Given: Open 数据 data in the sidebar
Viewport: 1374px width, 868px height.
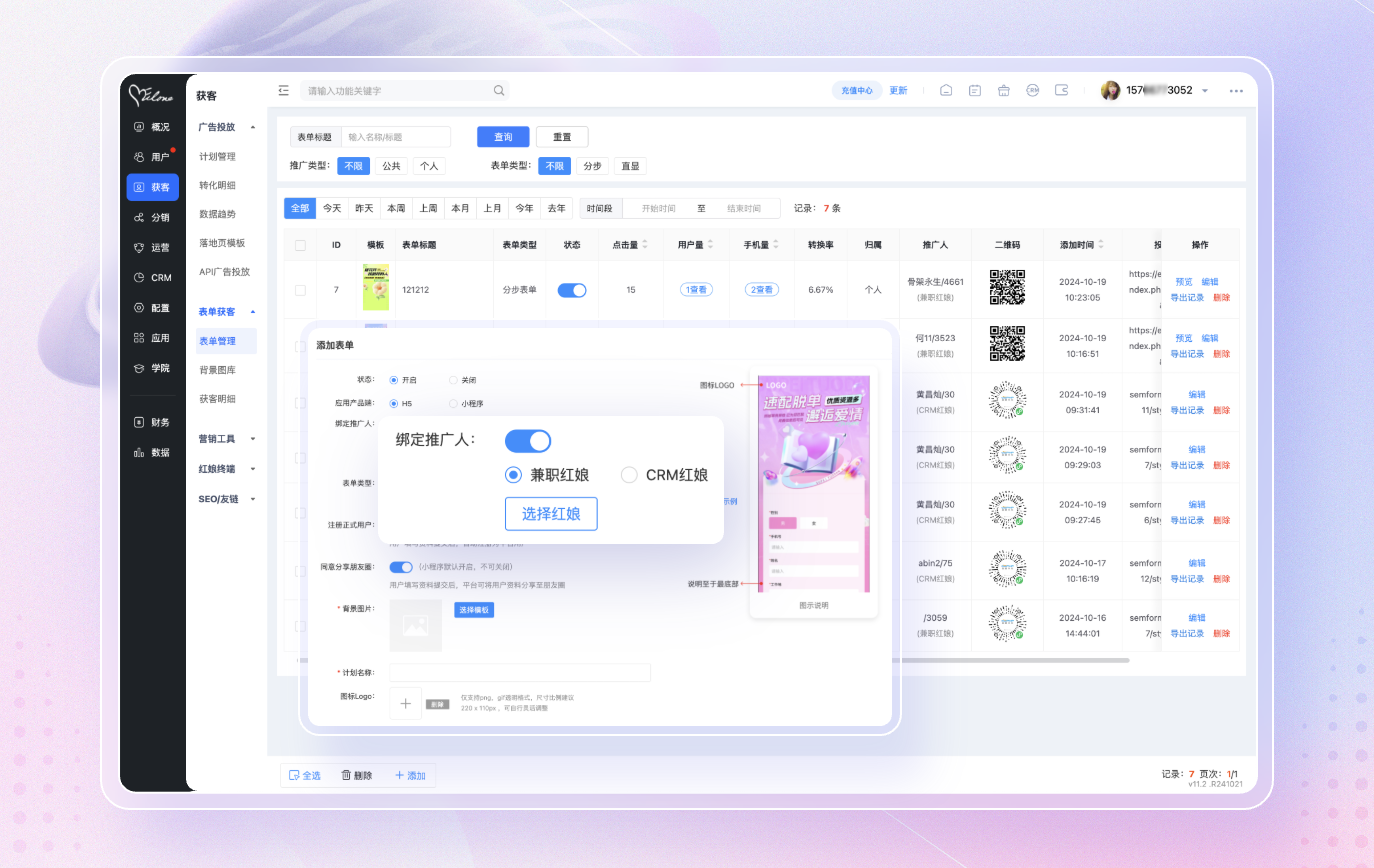Looking at the screenshot, I should 152,452.
